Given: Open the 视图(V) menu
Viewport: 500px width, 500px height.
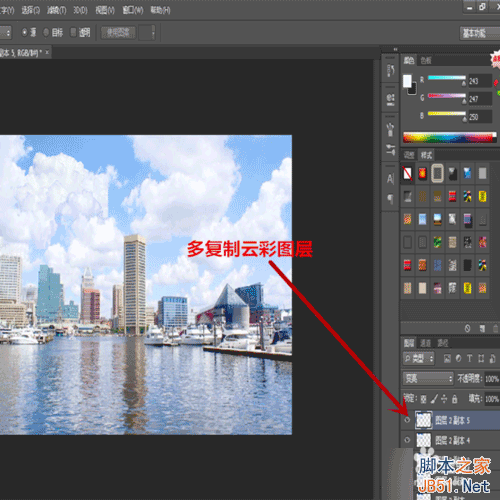Looking at the screenshot, I should pos(105,11).
